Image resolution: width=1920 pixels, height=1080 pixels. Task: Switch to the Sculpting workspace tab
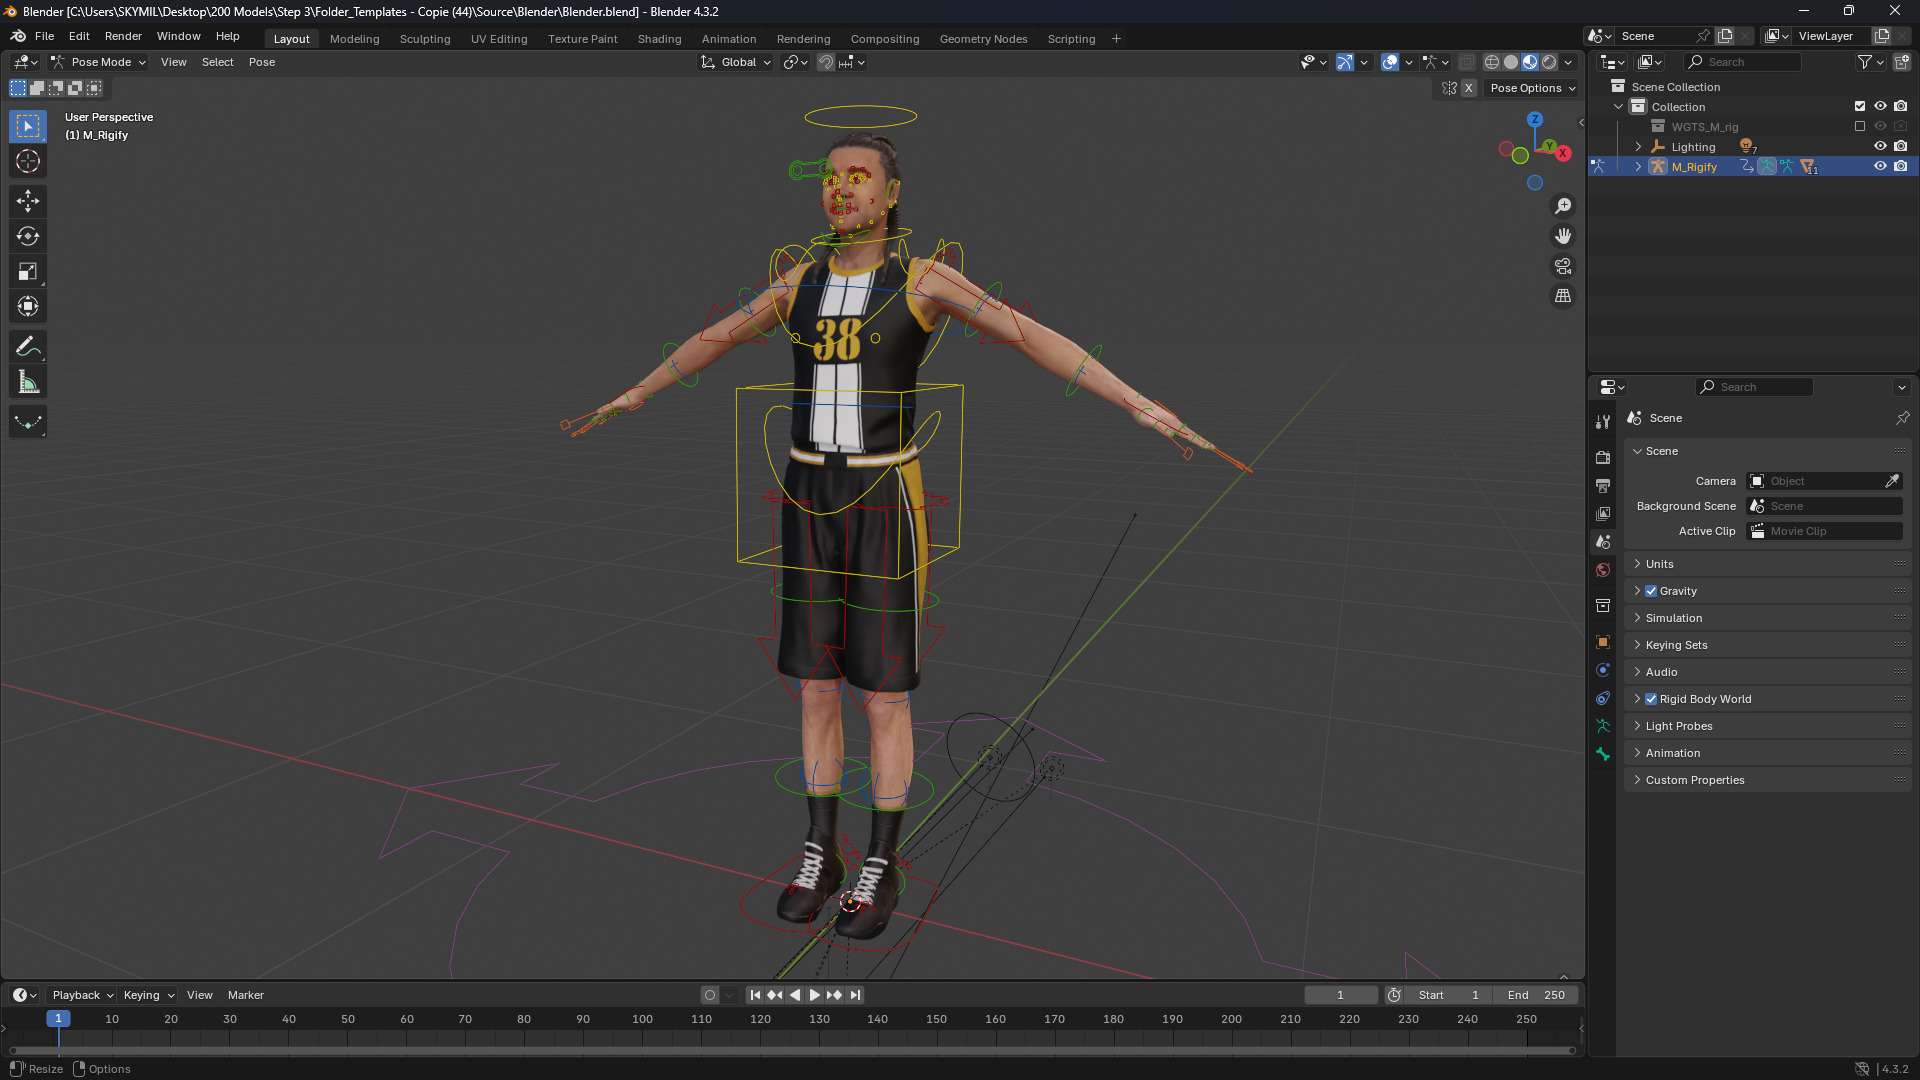coord(425,39)
